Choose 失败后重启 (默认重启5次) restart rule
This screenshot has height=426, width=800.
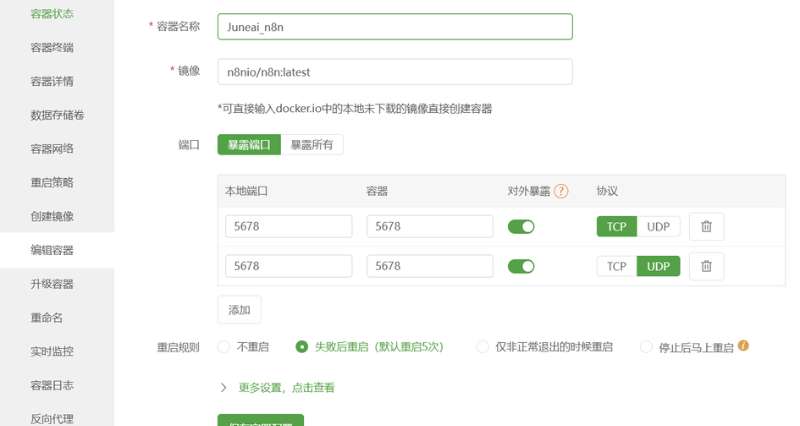coord(370,347)
